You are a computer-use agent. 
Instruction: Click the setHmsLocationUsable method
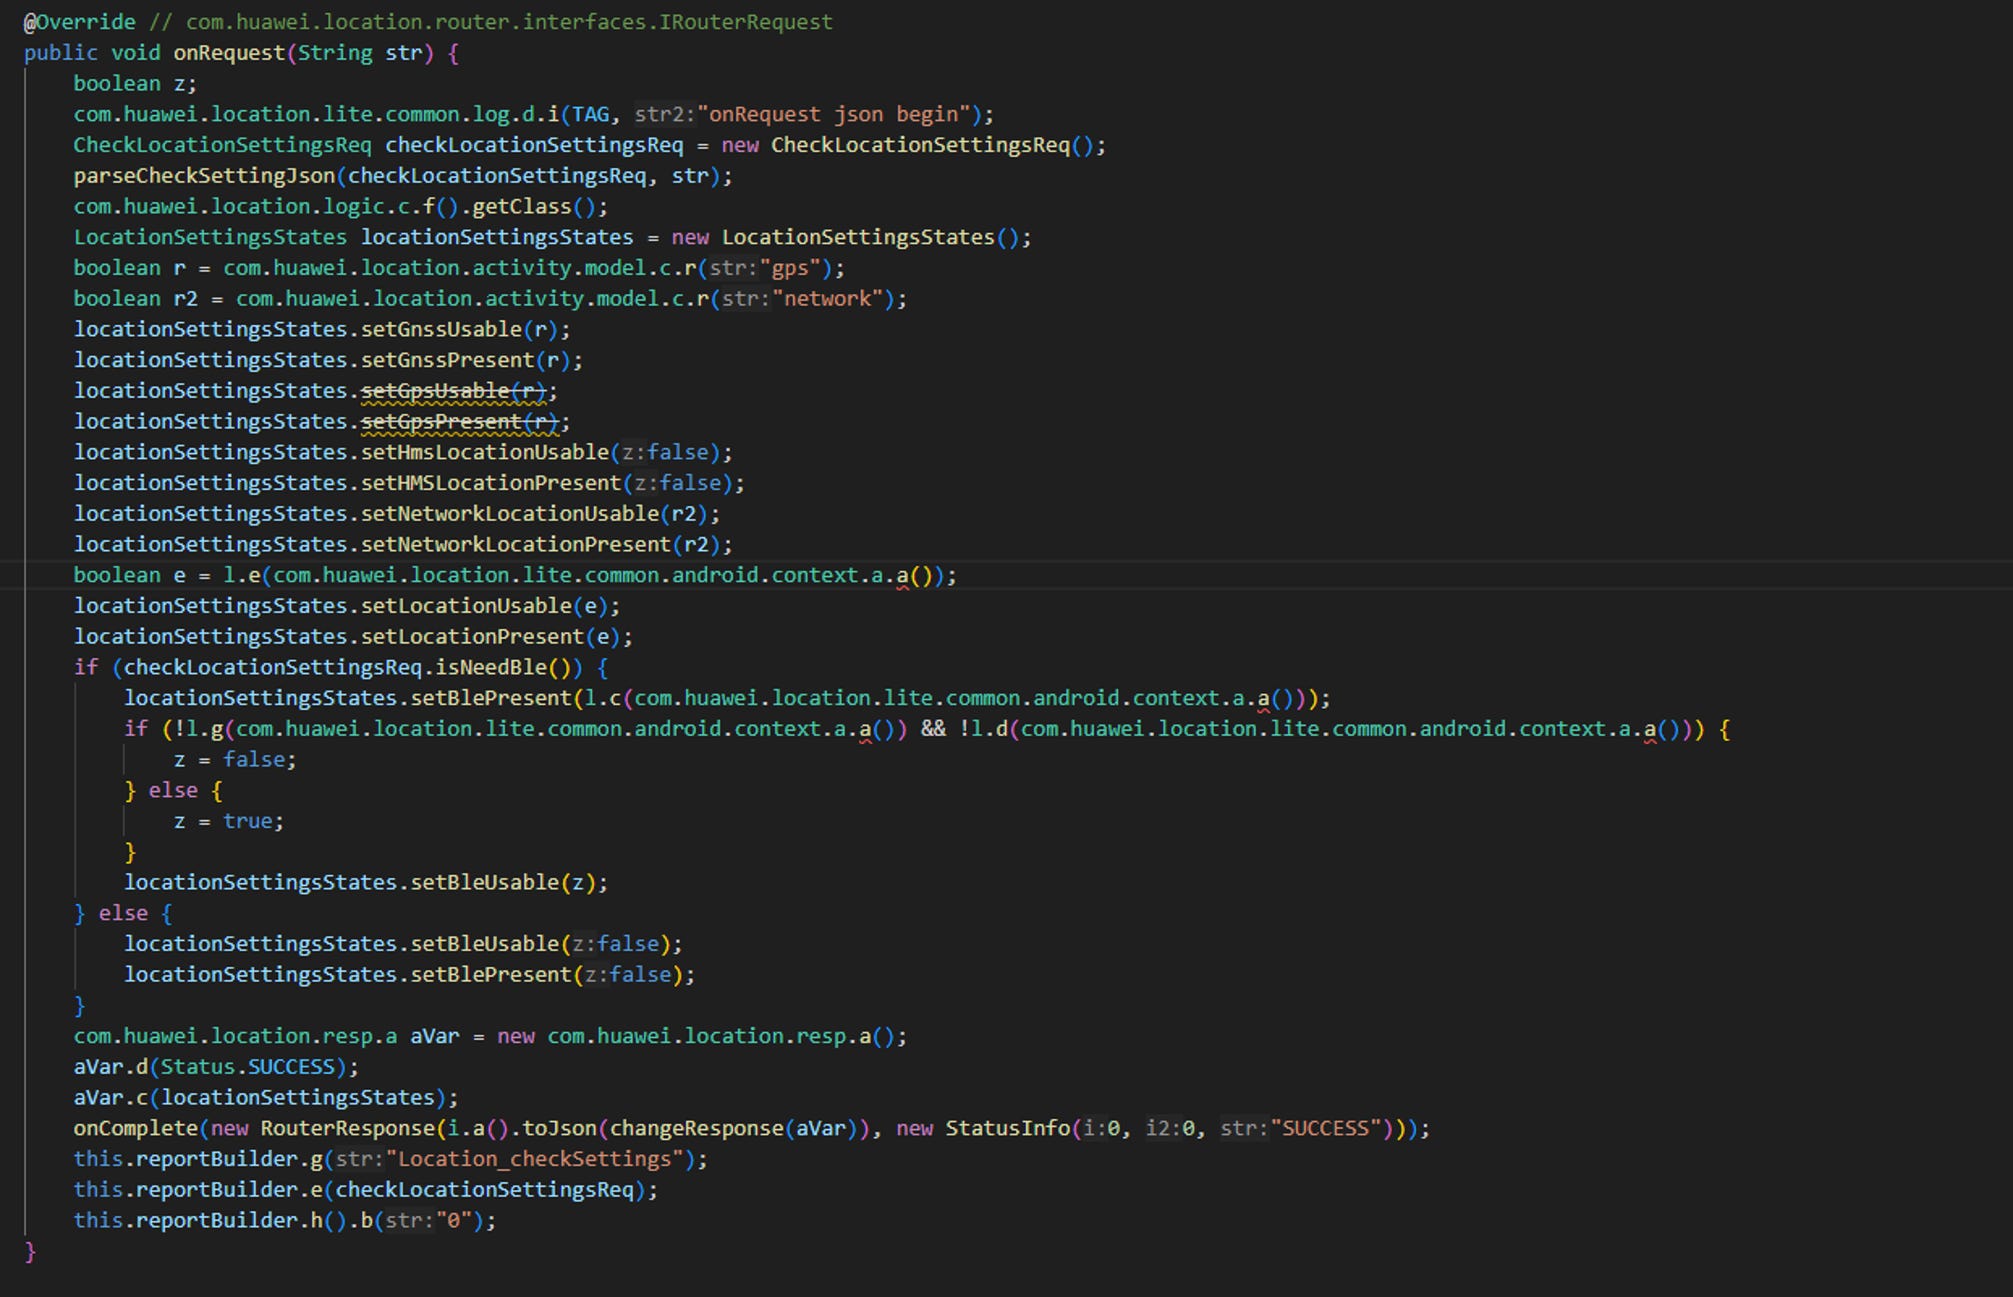(x=484, y=453)
